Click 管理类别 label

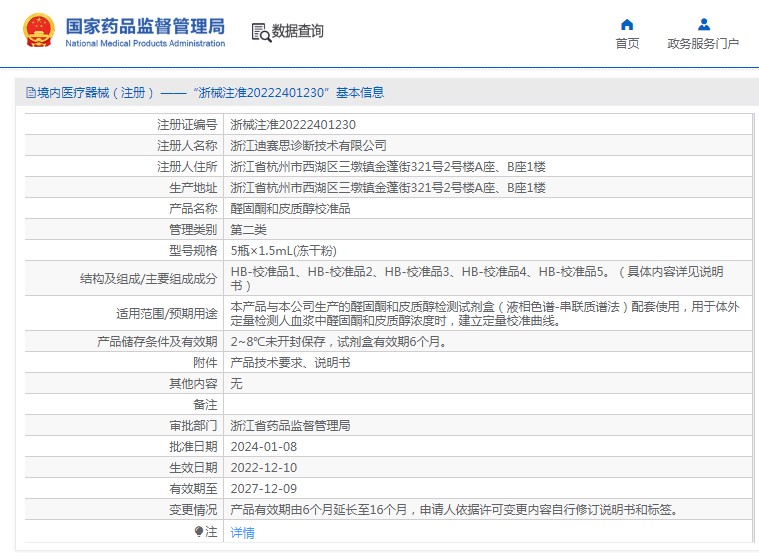193,230
